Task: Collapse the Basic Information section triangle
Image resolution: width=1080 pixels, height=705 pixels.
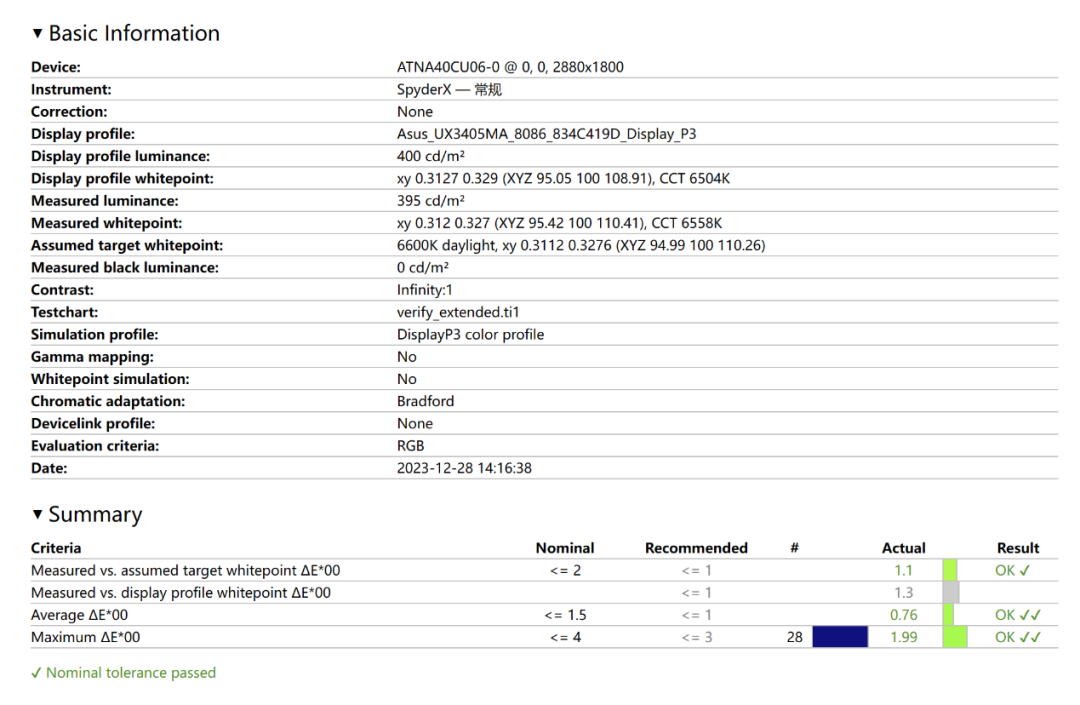Action: [x=38, y=34]
